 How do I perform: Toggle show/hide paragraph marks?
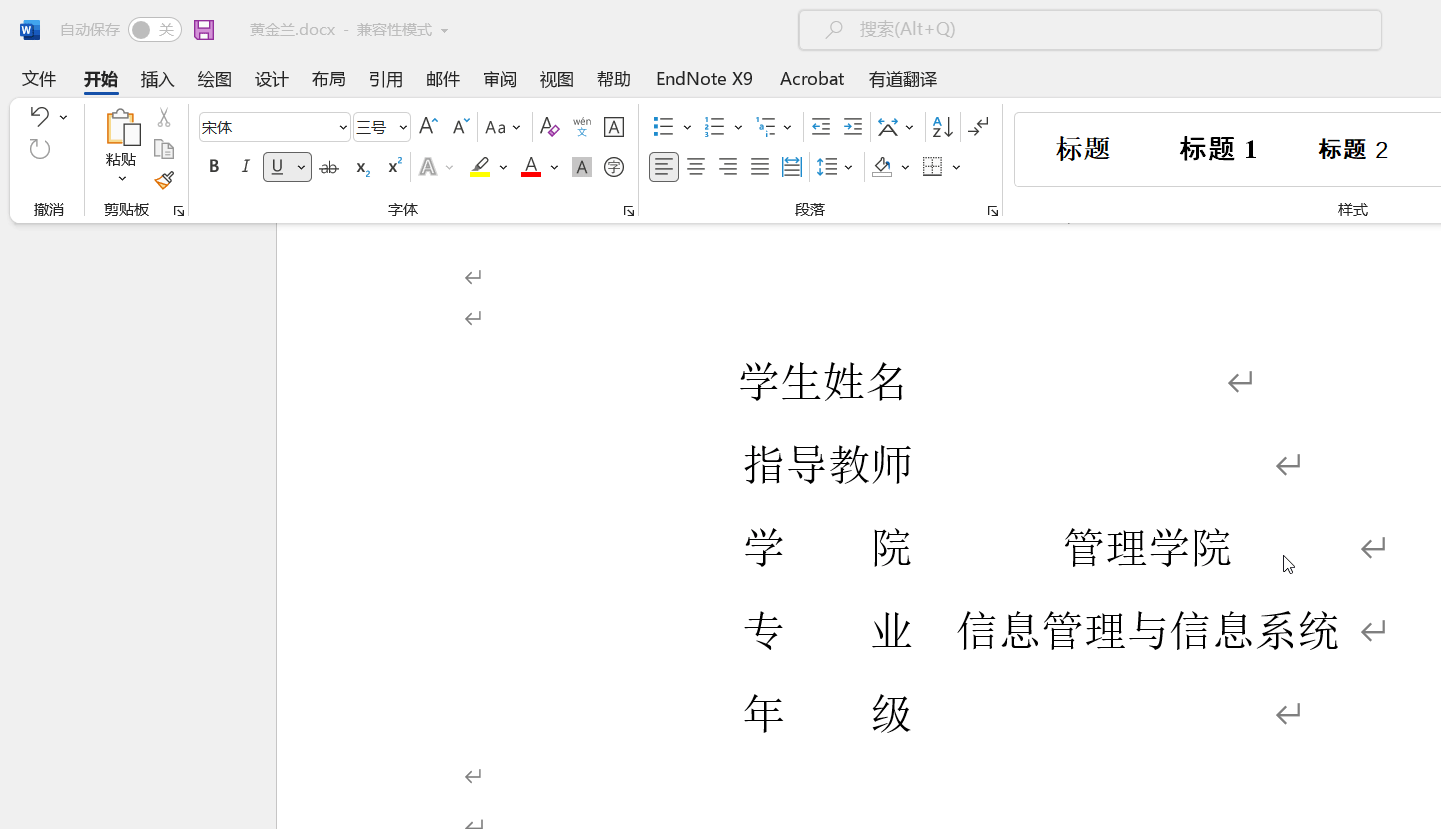tap(978, 127)
